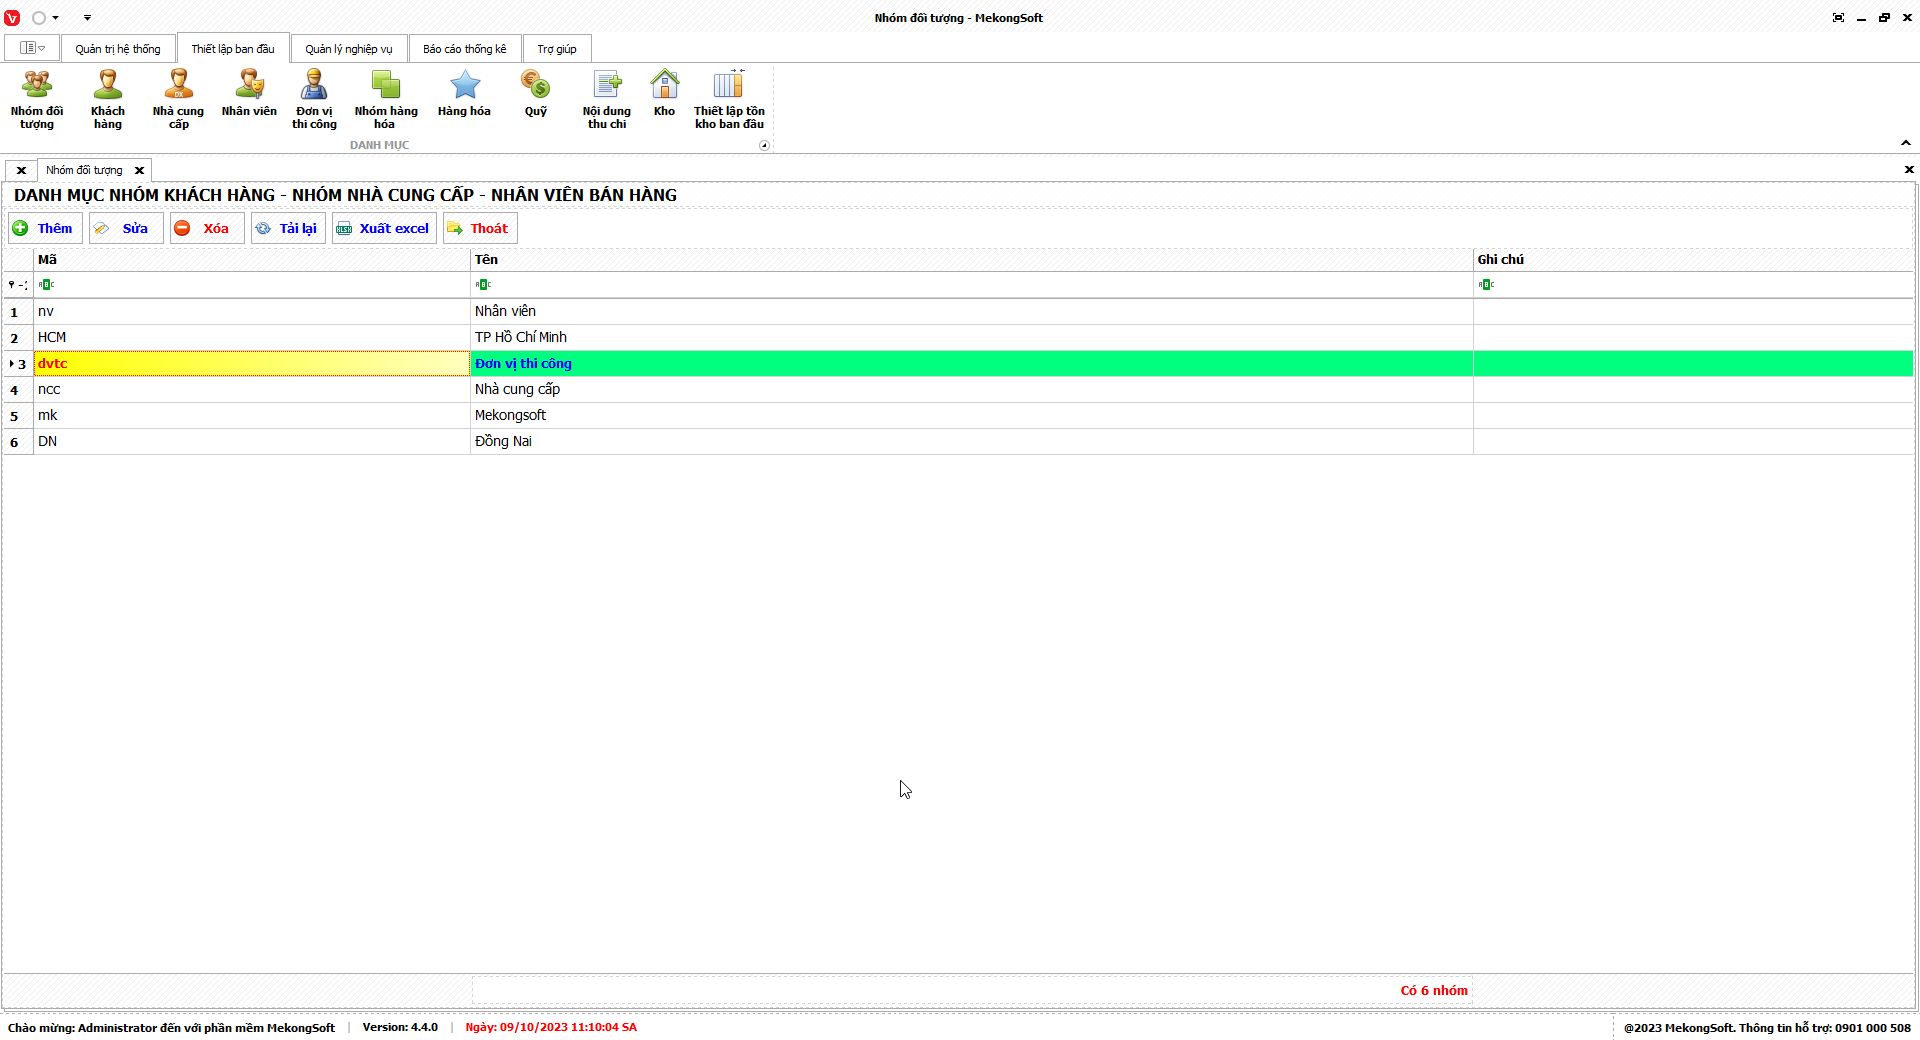
Task: Sort by the Tên column header
Action: coord(971,260)
